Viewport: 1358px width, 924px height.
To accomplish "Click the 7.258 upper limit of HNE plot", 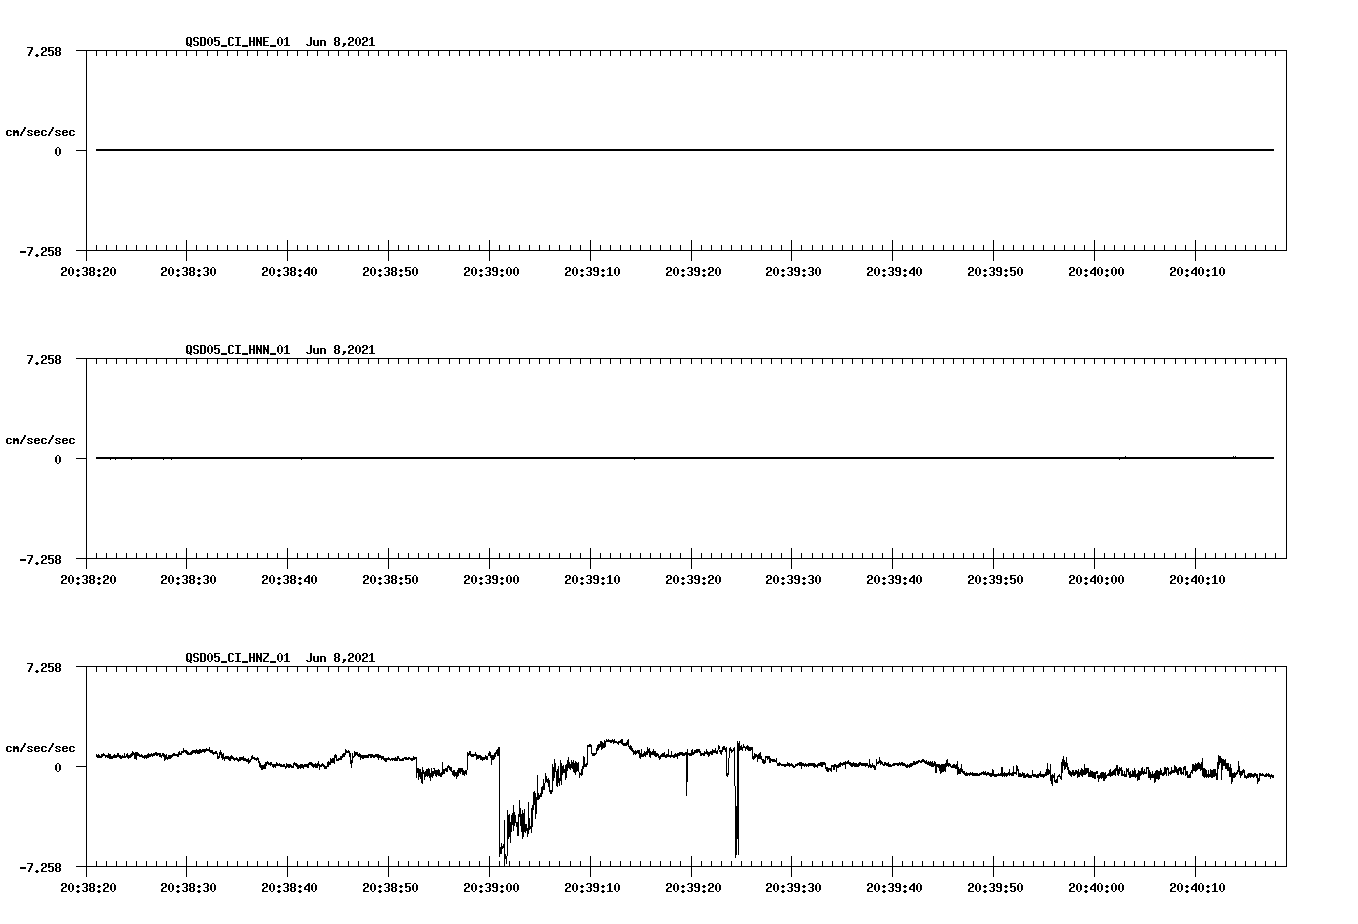I will 44,51.
